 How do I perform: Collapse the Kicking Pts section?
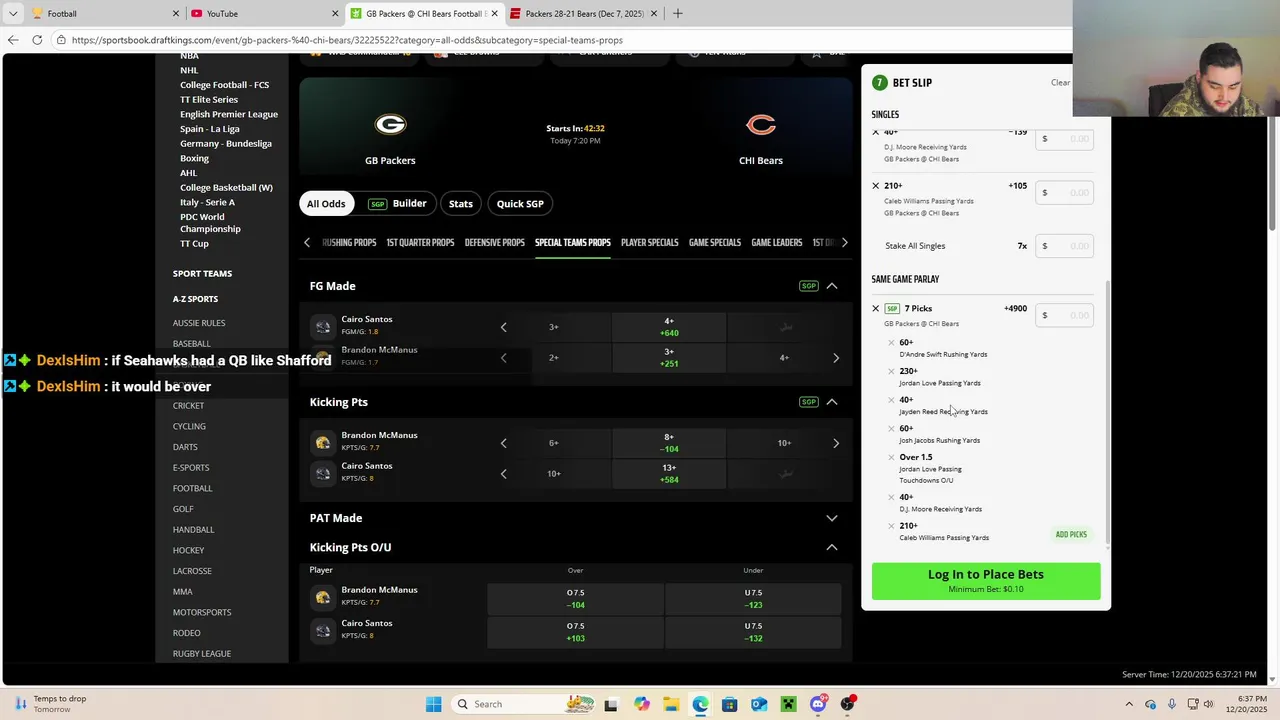[832, 402]
